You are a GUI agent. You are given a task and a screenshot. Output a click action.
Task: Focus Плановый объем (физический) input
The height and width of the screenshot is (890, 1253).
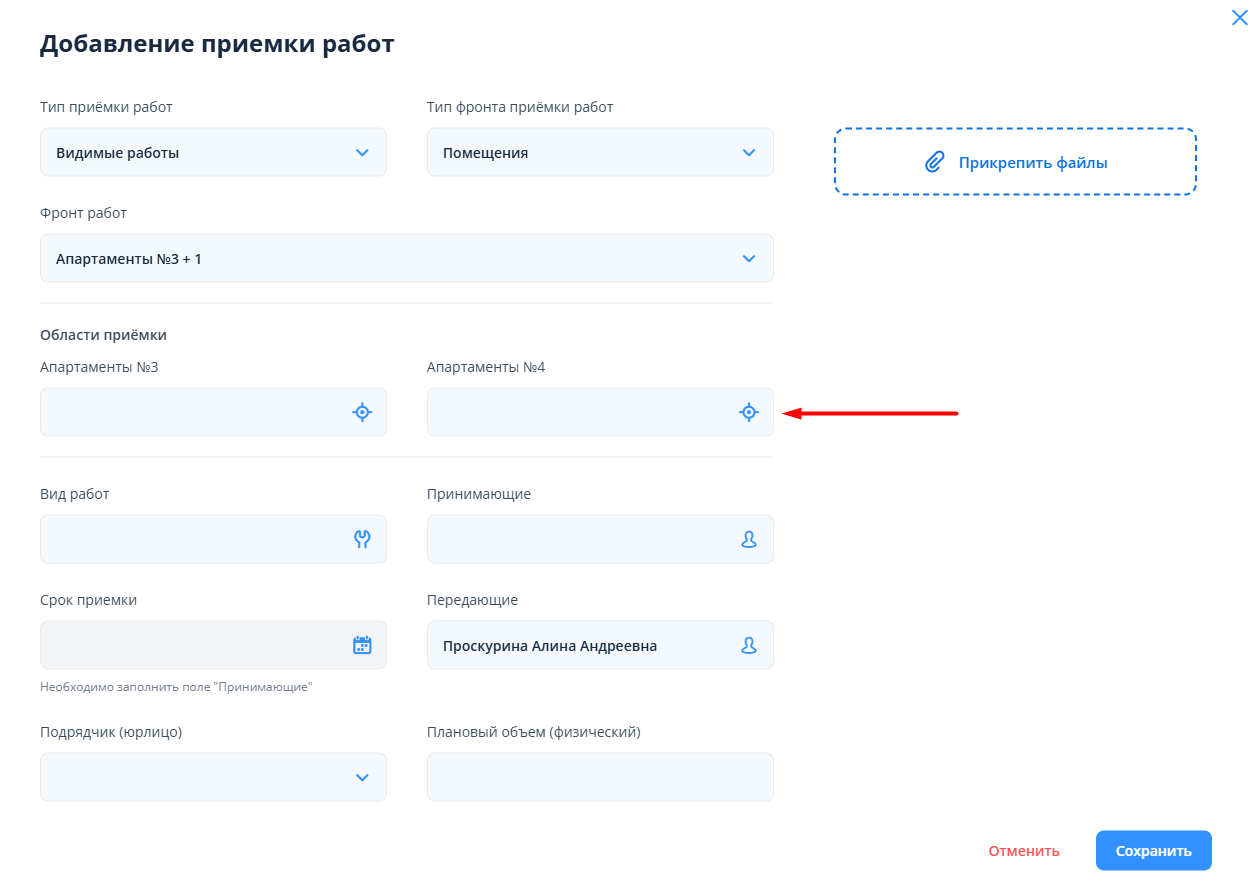tap(600, 777)
